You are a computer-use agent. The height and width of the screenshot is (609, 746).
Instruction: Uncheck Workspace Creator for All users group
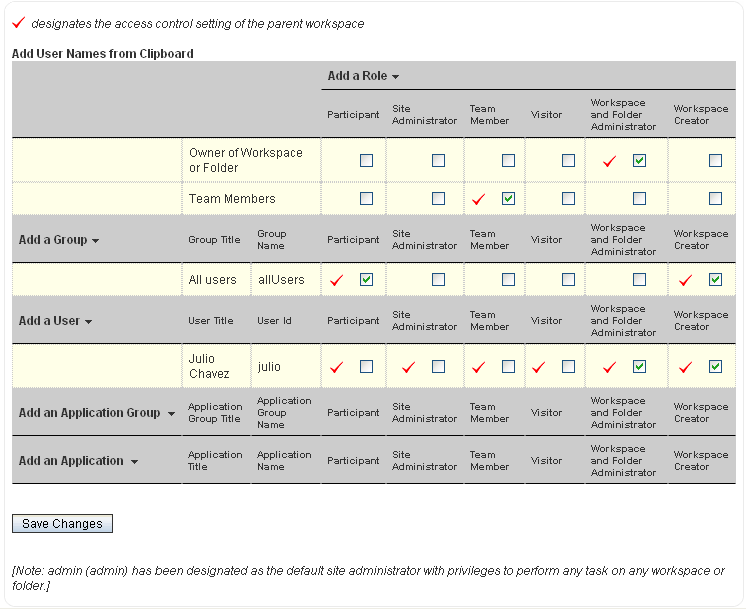pos(715,279)
